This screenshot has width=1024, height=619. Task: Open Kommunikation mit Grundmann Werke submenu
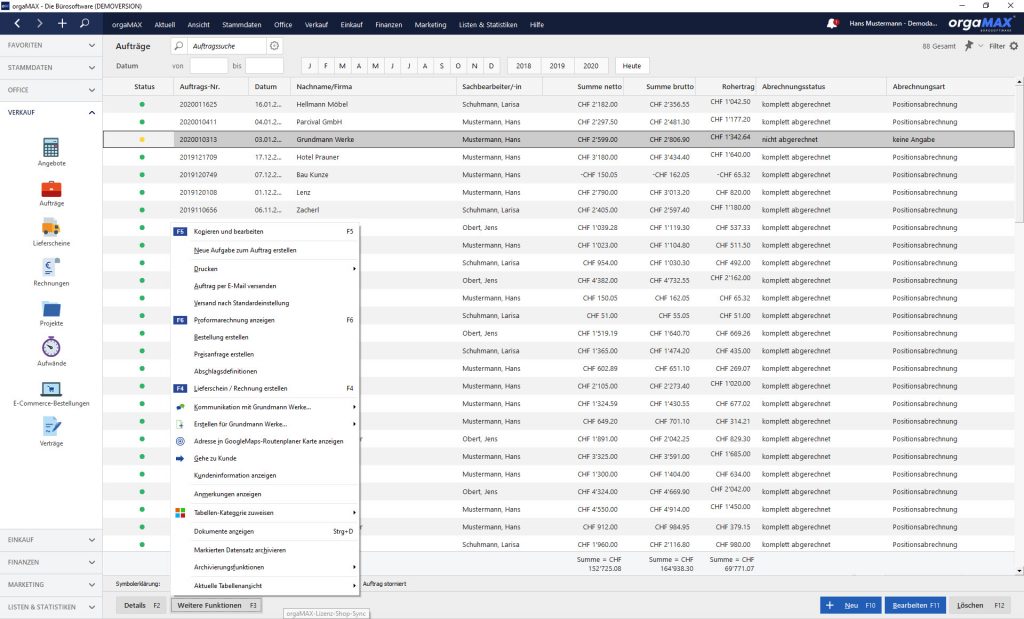pyautogui.click(x=264, y=407)
